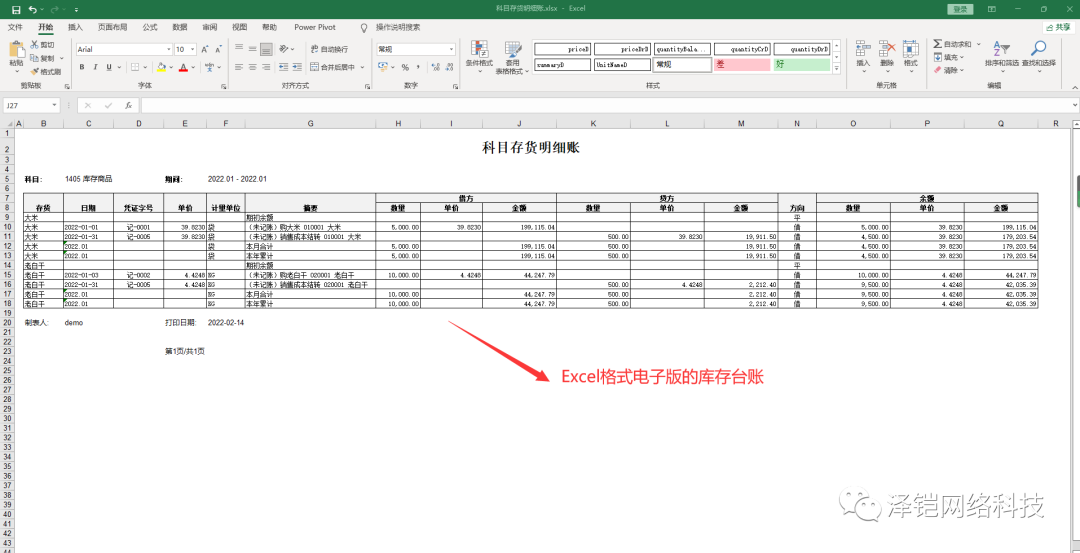The height and width of the screenshot is (553, 1080).
Task: Select the red 差 (Bad) cell style swatch
Action: [x=741, y=64]
